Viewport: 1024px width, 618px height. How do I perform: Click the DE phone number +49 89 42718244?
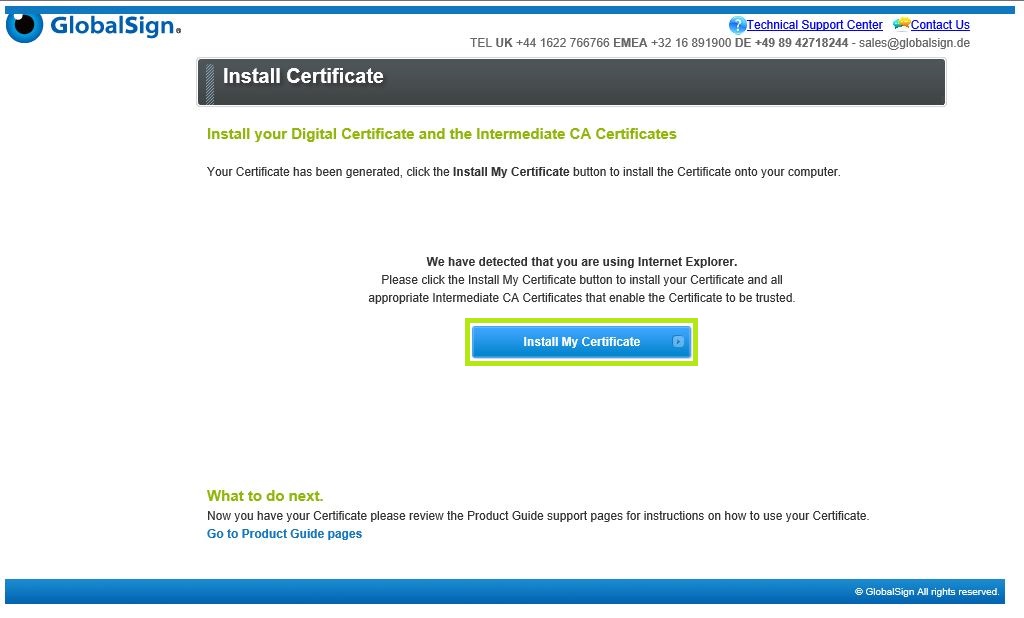[801, 43]
